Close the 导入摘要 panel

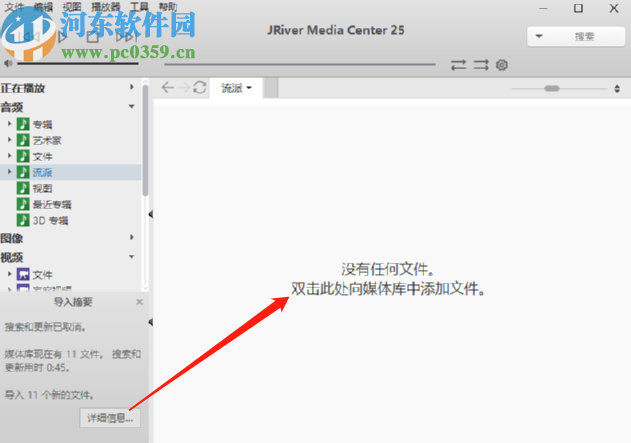coord(140,302)
